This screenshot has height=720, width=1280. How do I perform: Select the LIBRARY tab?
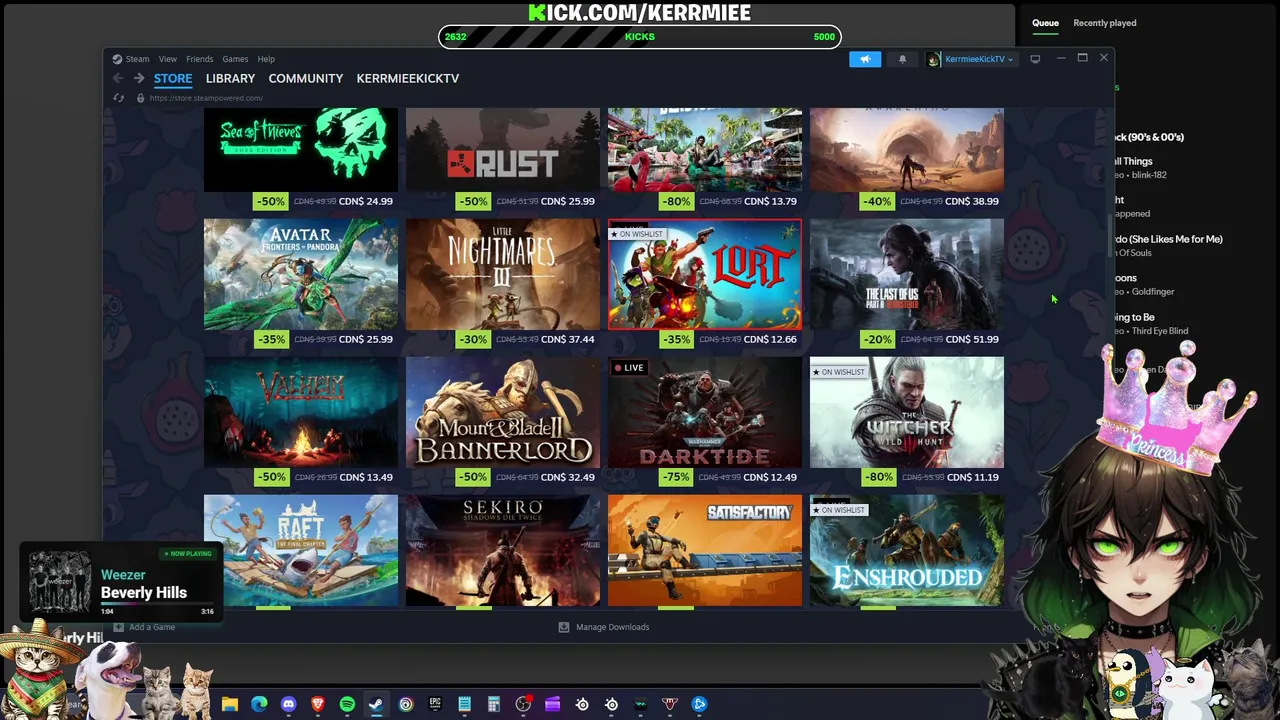230,78
